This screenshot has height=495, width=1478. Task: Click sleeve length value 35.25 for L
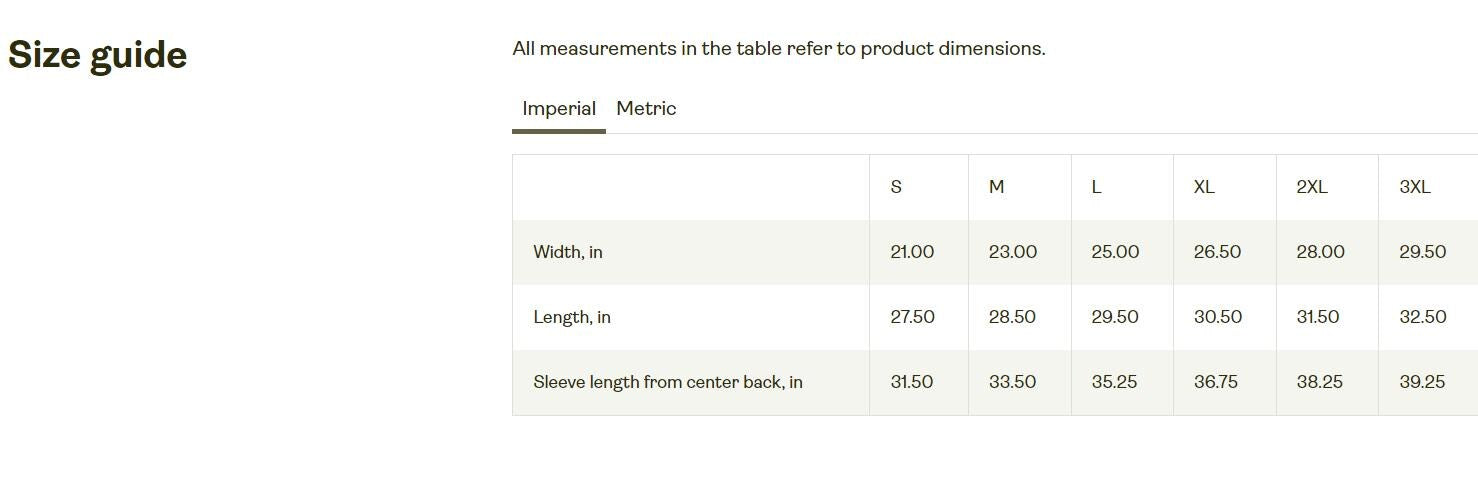point(1114,382)
